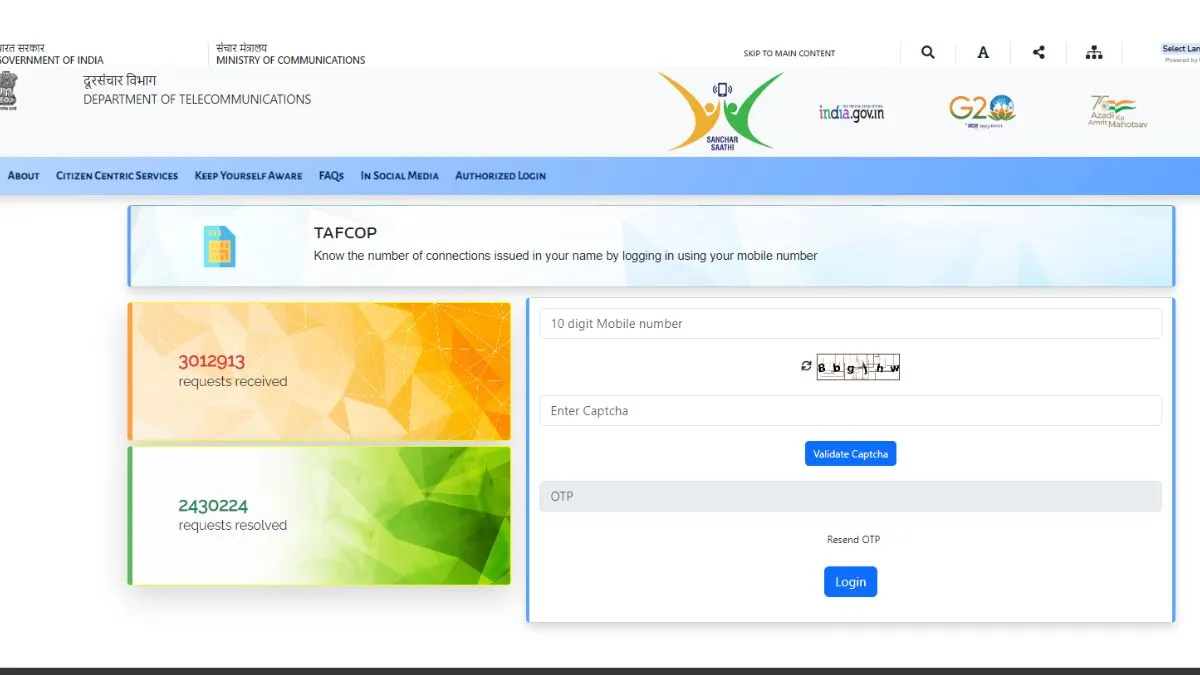Focus the 10 digit Mobile number field
This screenshot has height=675, width=1200.
(850, 324)
